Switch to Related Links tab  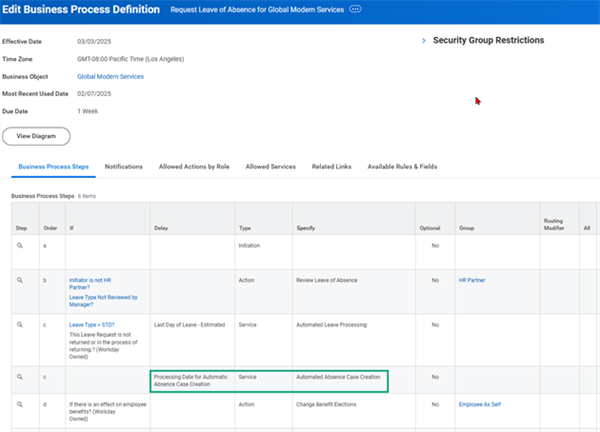click(x=331, y=167)
